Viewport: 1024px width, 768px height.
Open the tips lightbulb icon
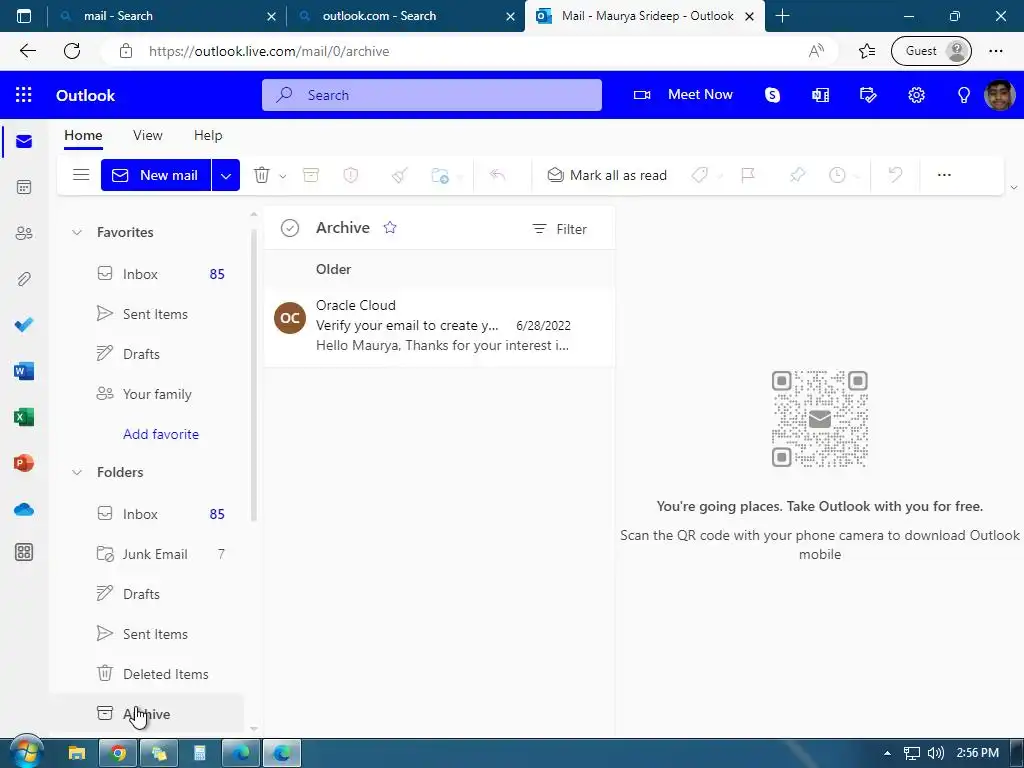(x=963, y=95)
